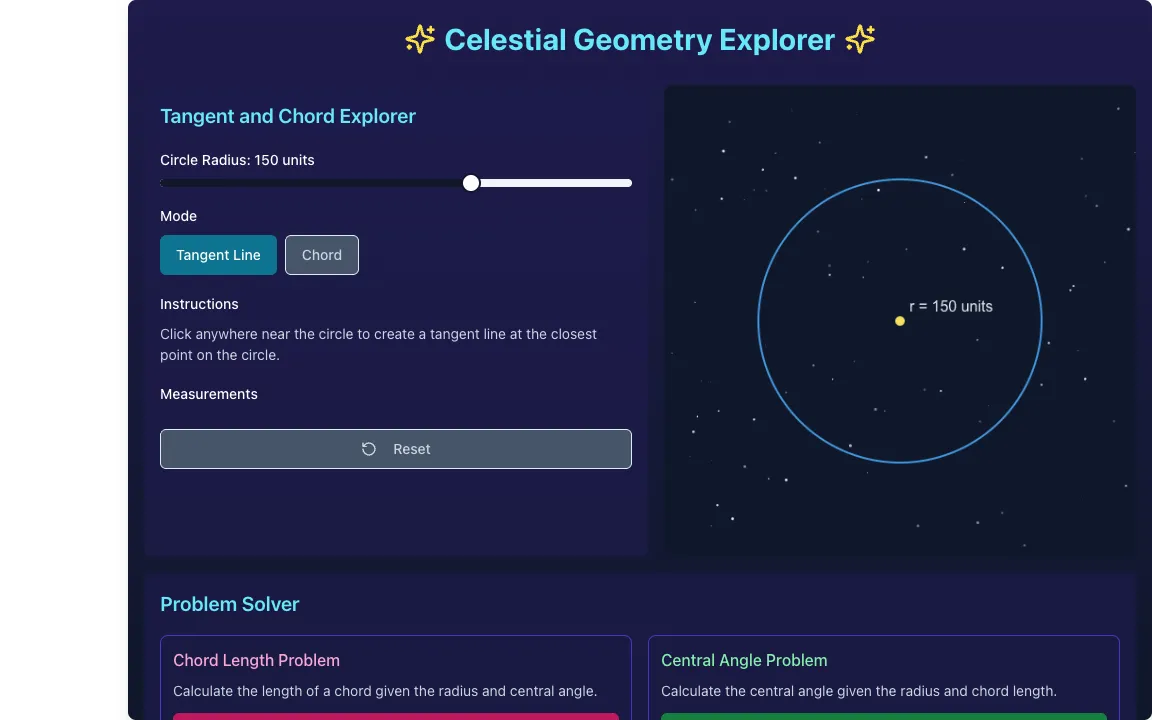Click the sparkle icon left of title

click(420, 39)
